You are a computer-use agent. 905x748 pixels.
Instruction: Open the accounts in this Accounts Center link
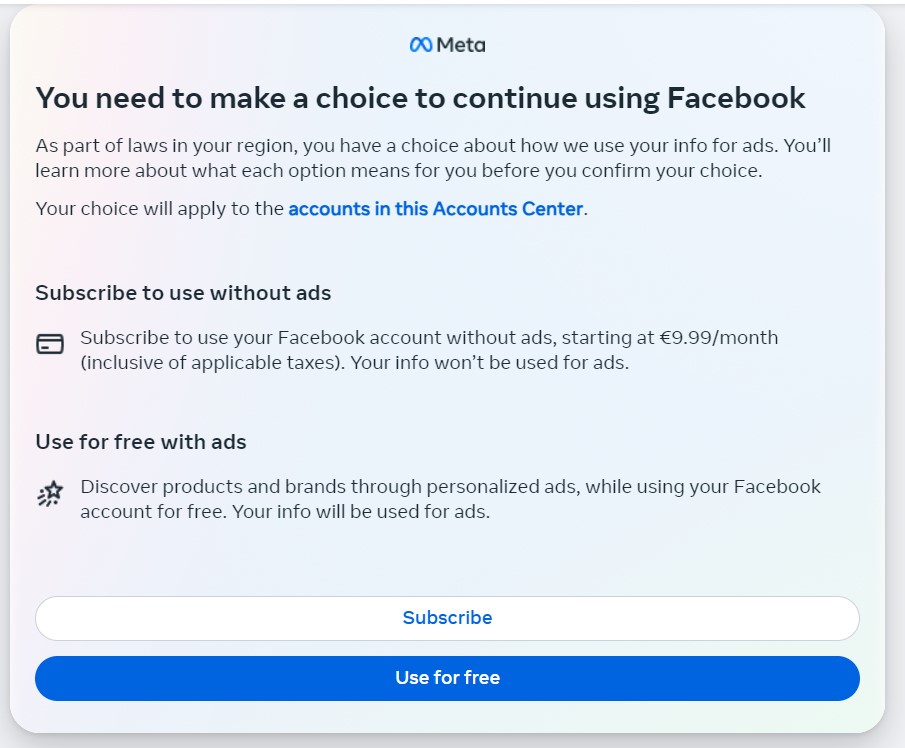pos(435,209)
